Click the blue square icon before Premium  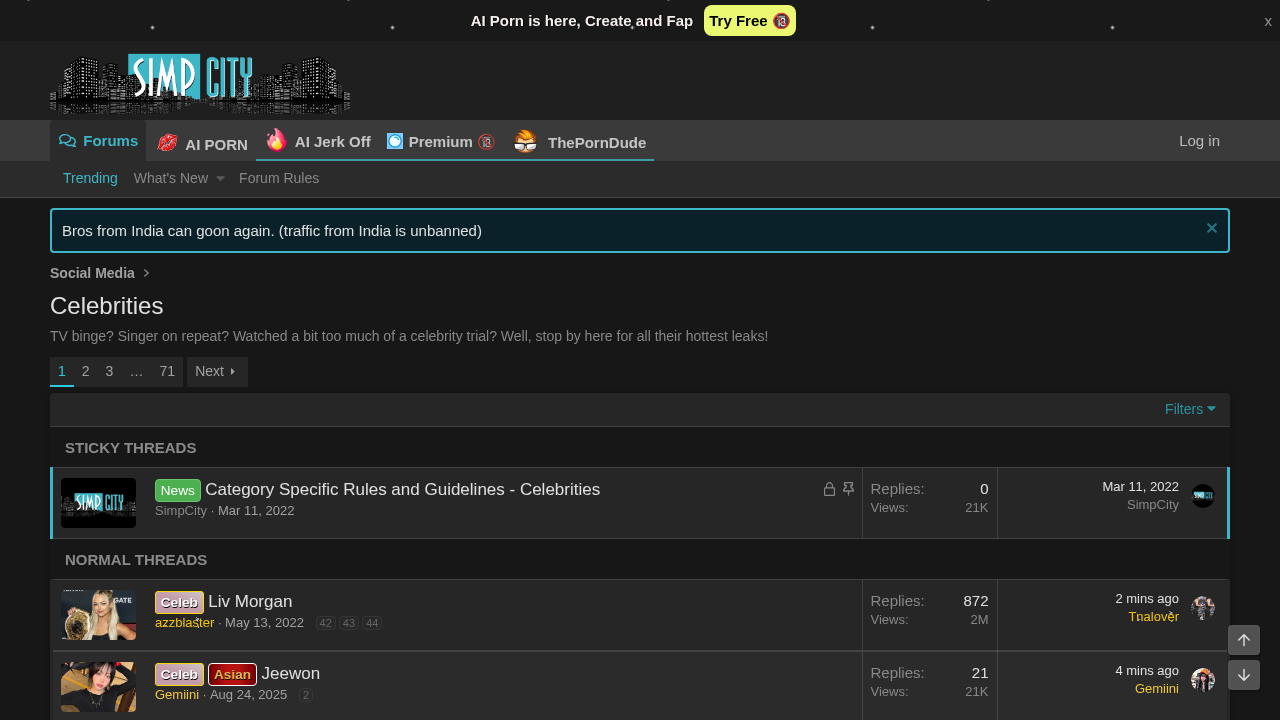point(395,141)
